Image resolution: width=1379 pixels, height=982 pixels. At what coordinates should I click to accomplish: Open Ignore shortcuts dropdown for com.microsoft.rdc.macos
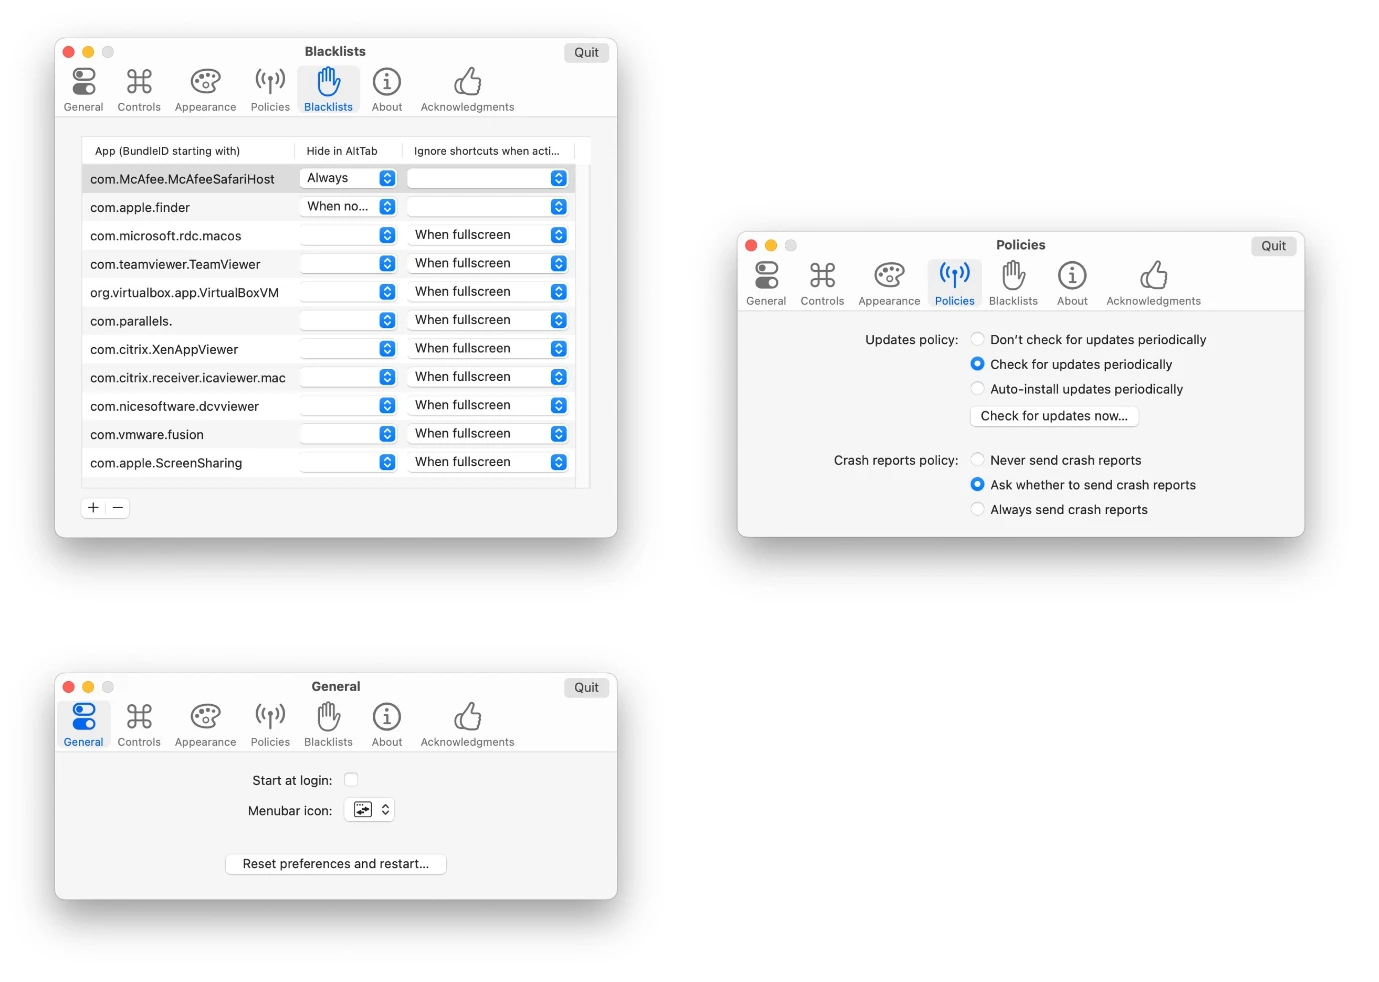pyautogui.click(x=487, y=235)
